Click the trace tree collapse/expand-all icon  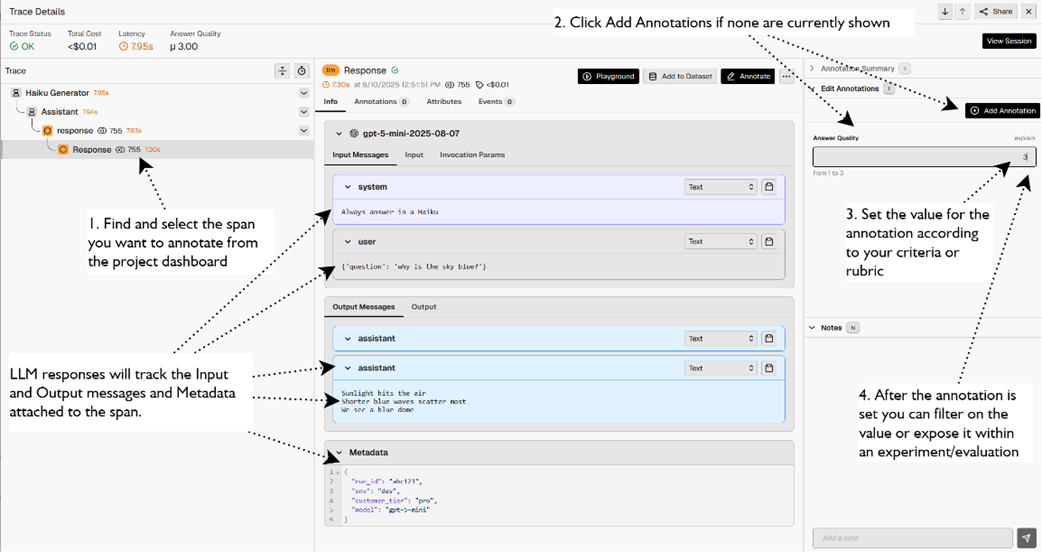click(282, 71)
